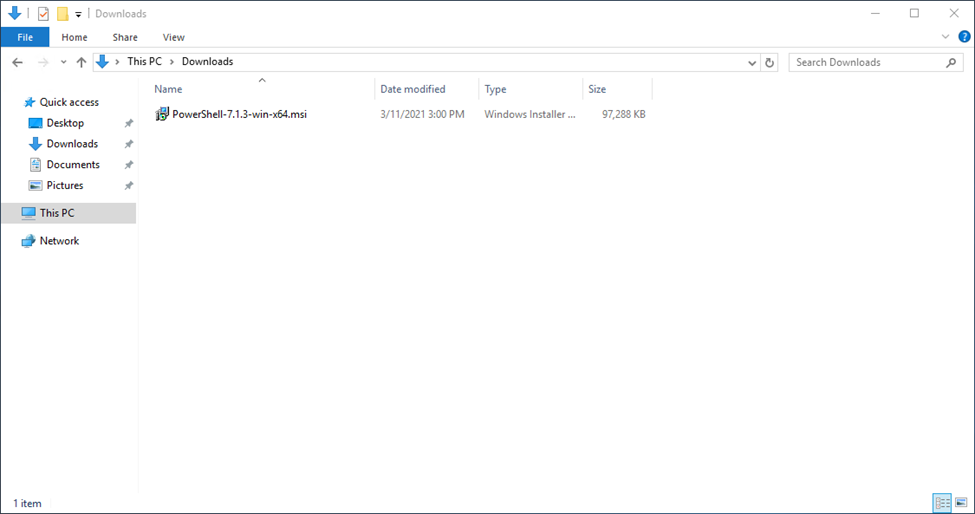Minimize the Downloads window

pyautogui.click(x=876, y=13)
